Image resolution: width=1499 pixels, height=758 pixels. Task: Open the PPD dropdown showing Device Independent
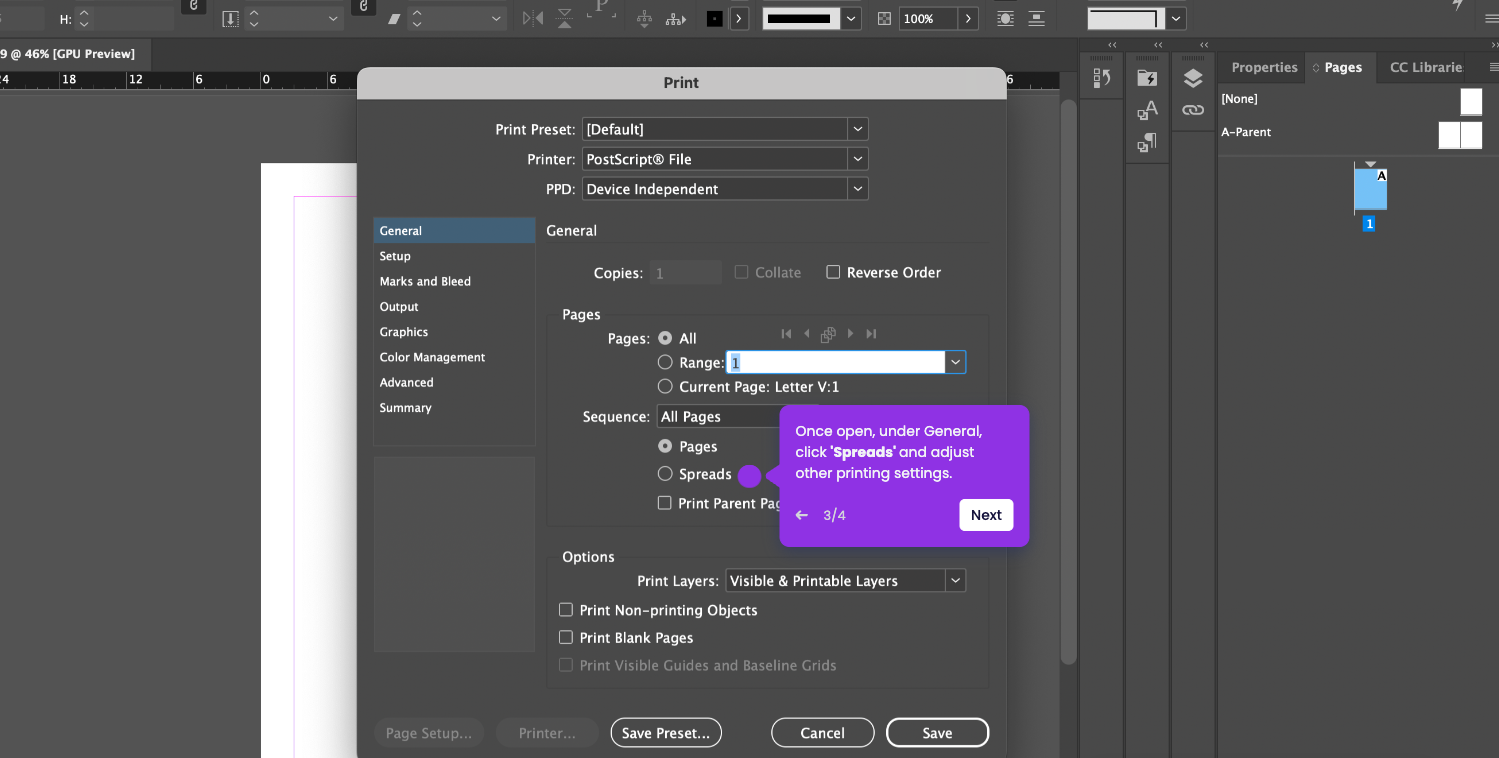[x=725, y=189]
